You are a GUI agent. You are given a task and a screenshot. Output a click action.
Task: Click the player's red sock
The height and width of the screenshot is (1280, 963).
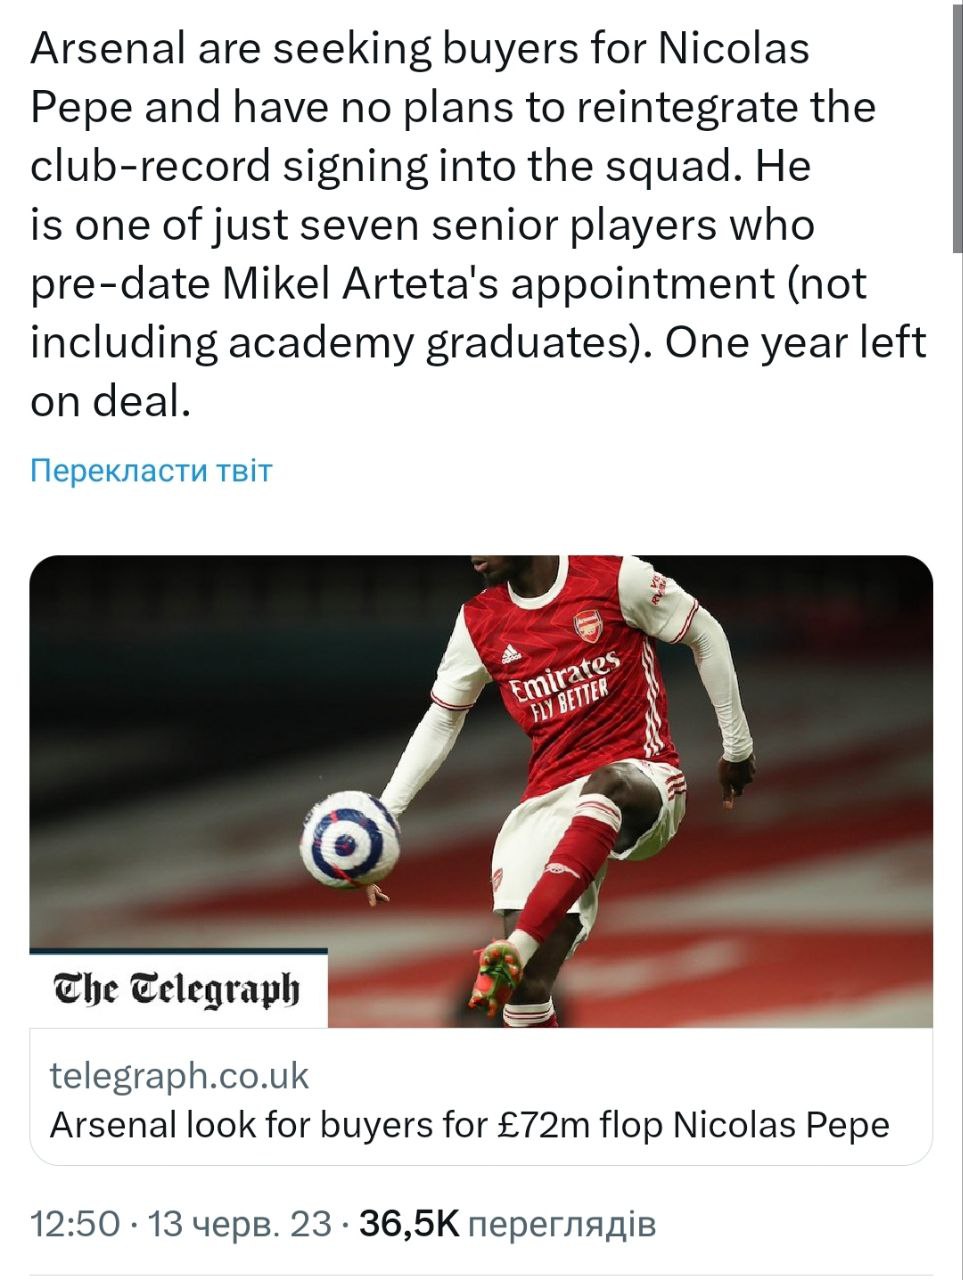(573, 863)
